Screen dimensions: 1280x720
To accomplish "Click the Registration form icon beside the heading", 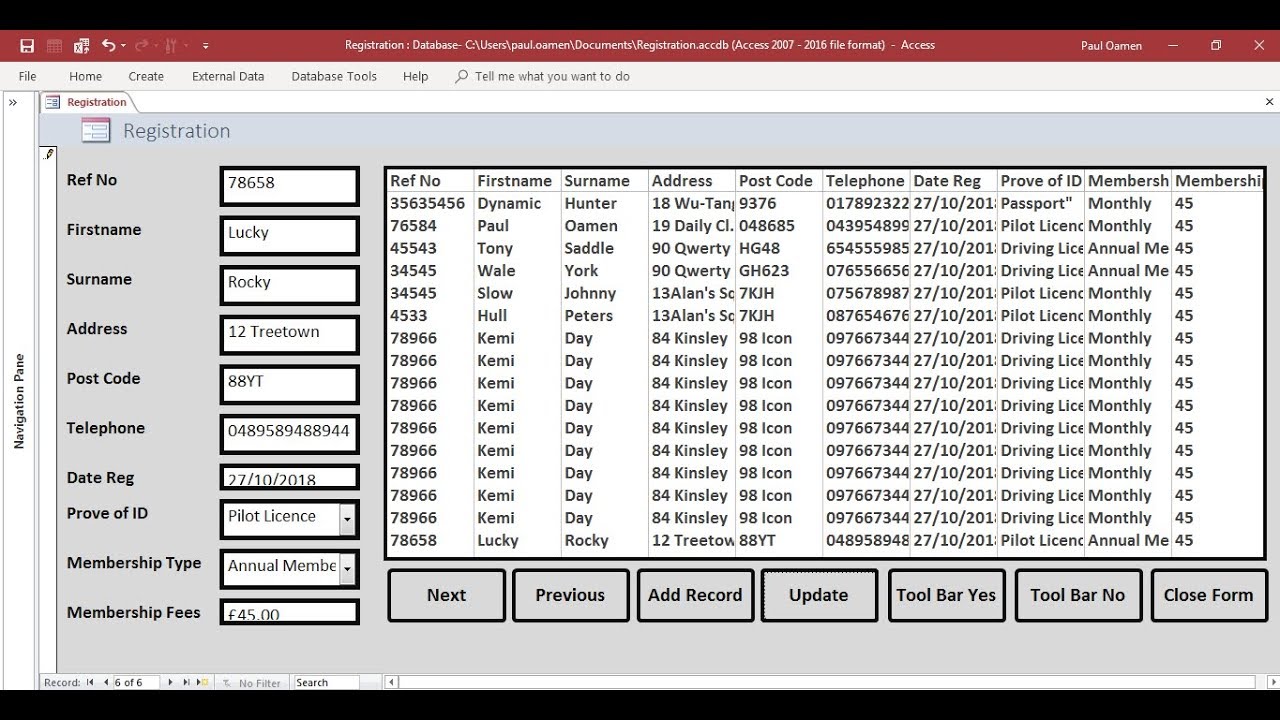I will (96, 131).
